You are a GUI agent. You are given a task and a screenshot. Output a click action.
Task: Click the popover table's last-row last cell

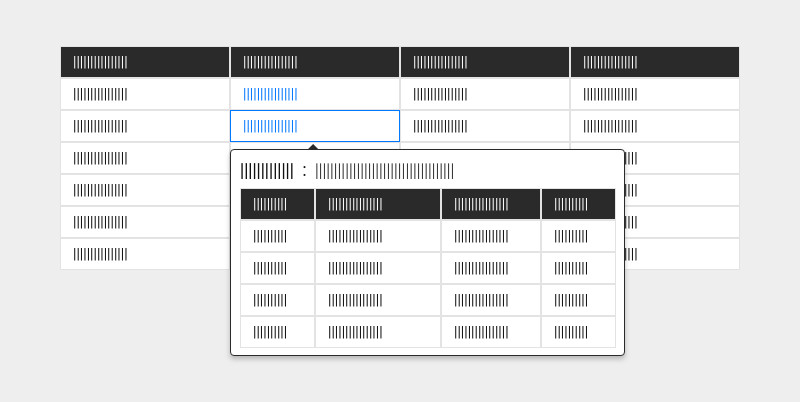pyautogui.click(x=571, y=332)
